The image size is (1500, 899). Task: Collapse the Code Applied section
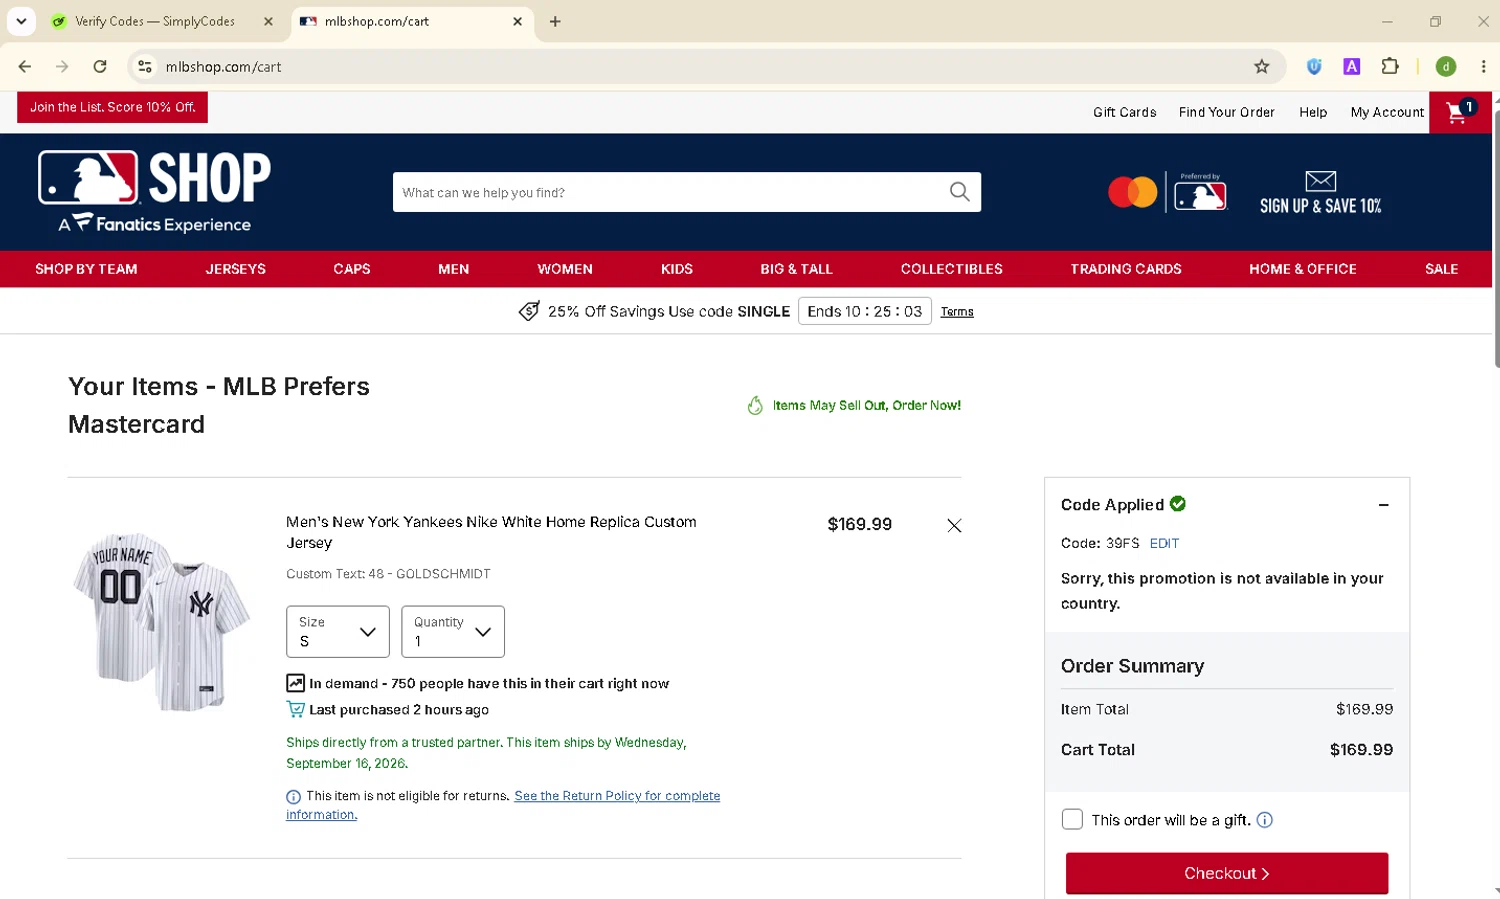pyautogui.click(x=1384, y=505)
